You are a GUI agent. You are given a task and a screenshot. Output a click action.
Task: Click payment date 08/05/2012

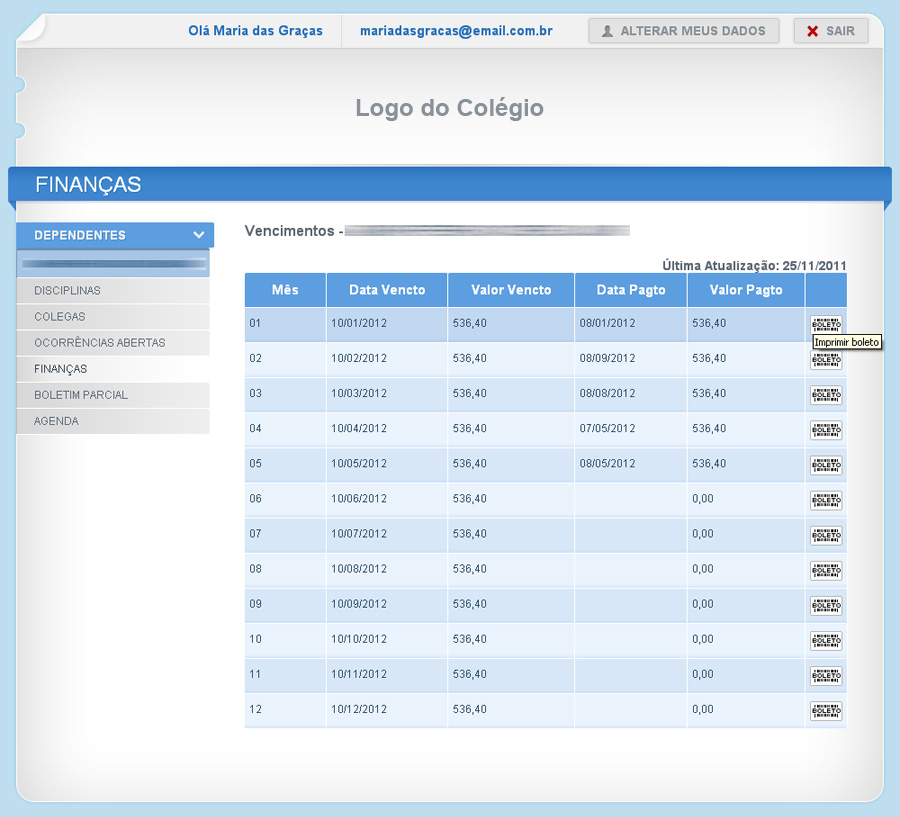tap(607, 463)
